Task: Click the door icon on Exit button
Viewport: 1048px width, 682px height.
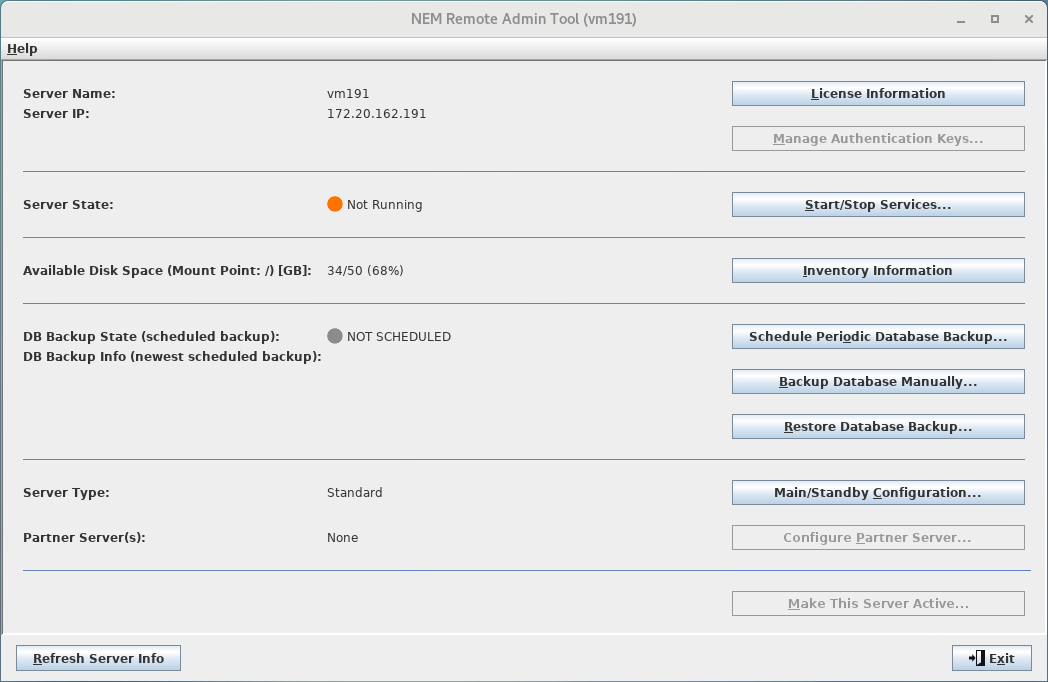Action: [976, 658]
